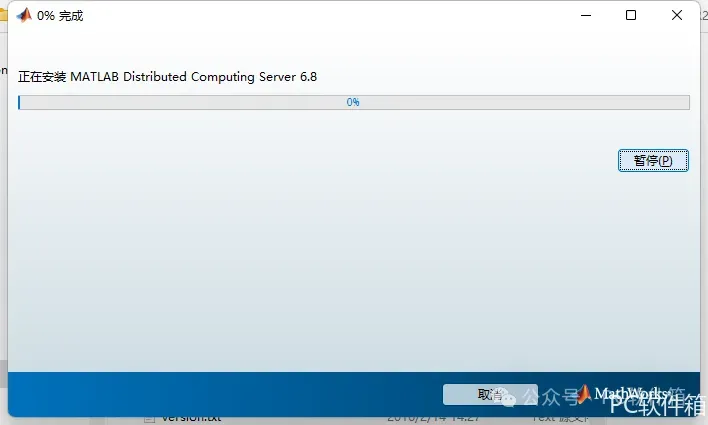This screenshot has height=425, width=708.
Task: Minimize the installer window
Action: pyautogui.click(x=586, y=15)
